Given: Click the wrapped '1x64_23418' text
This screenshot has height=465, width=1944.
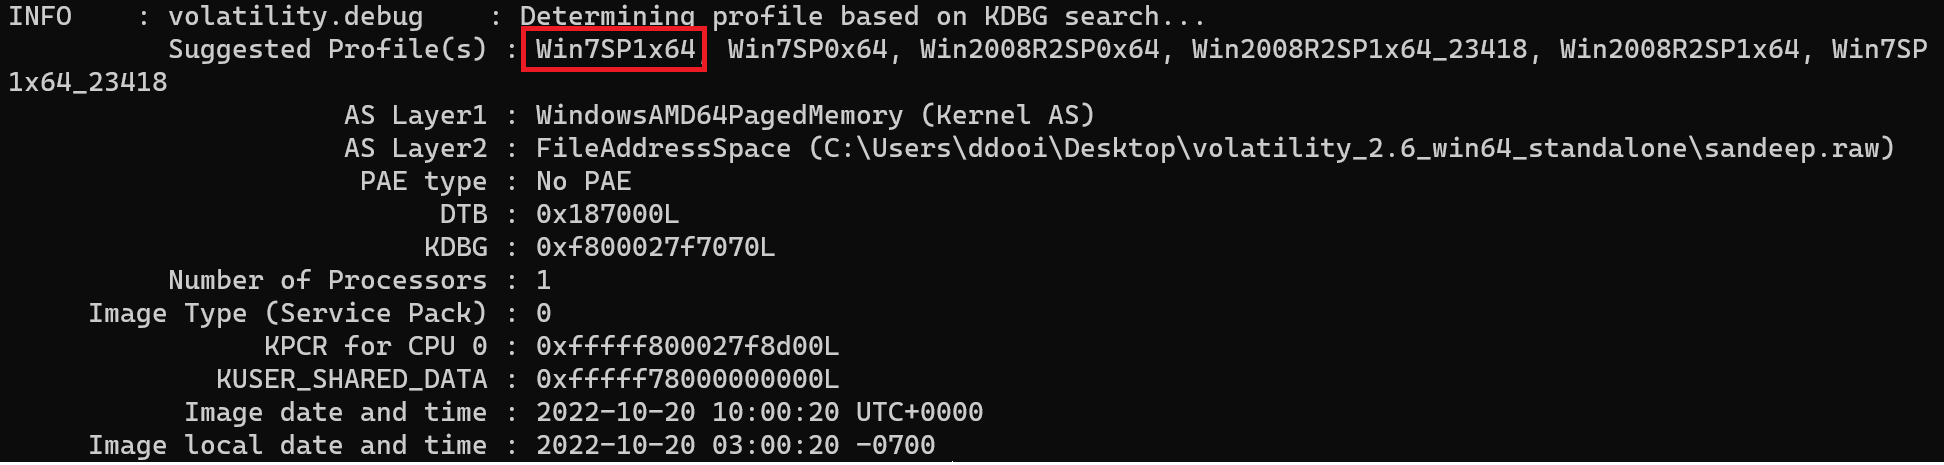Looking at the screenshot, I should coord(88,82).
